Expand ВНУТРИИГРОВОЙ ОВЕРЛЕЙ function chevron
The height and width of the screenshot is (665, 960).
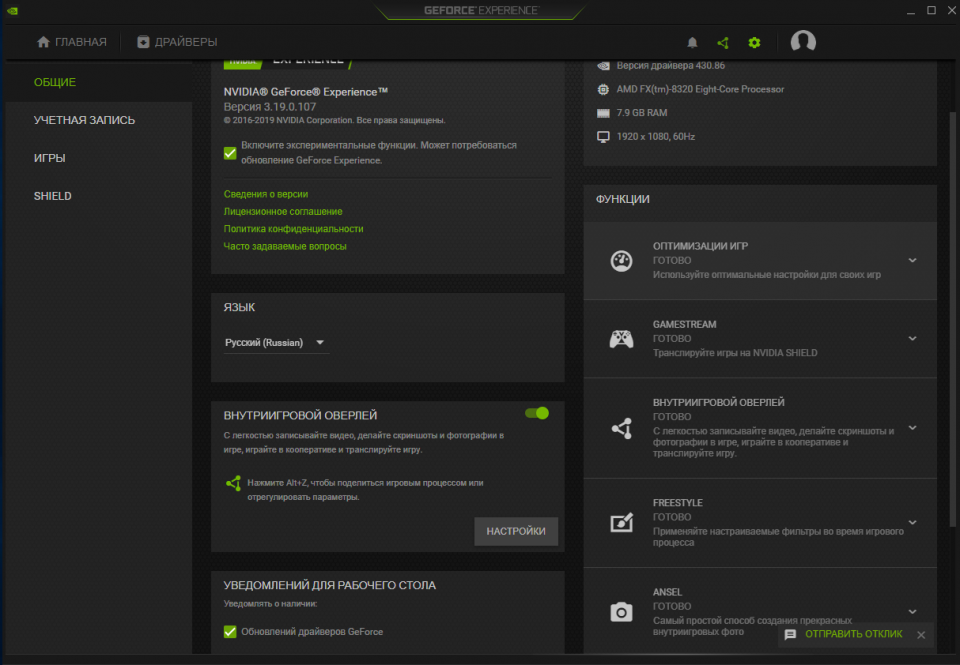[x=912, y=427]
